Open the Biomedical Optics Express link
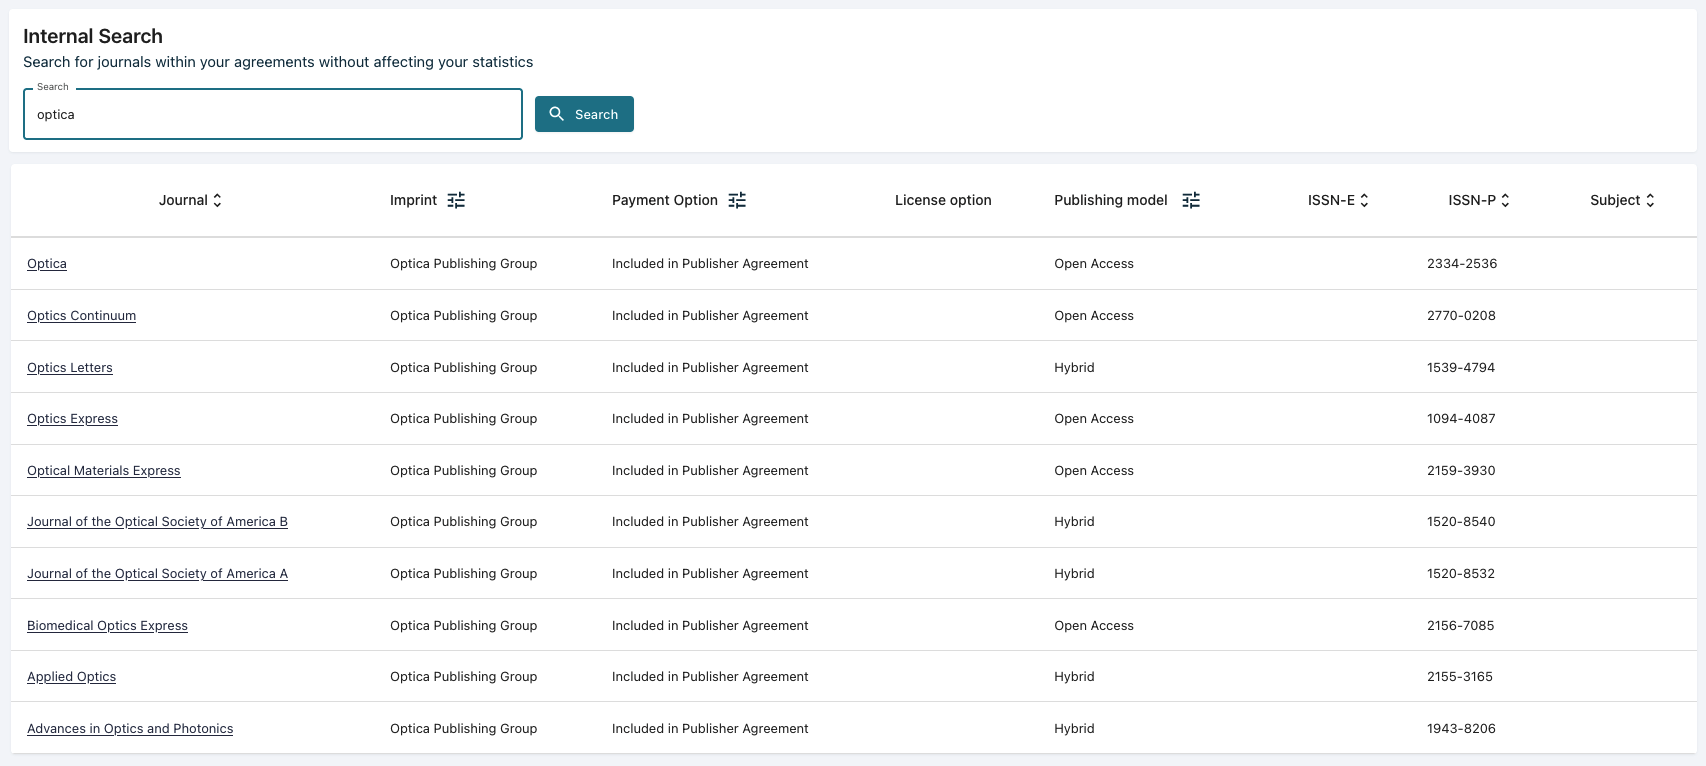This screenshot has width=1706, height=766. 107,626
